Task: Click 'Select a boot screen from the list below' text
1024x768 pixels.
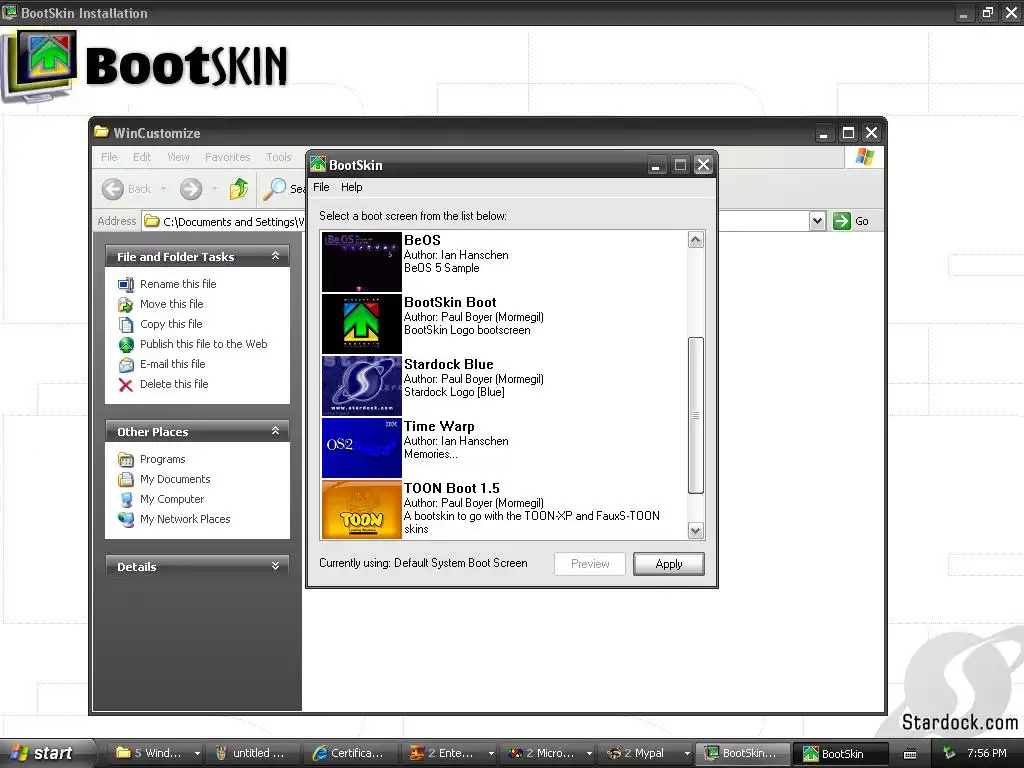Action: (x=413, y=216)
